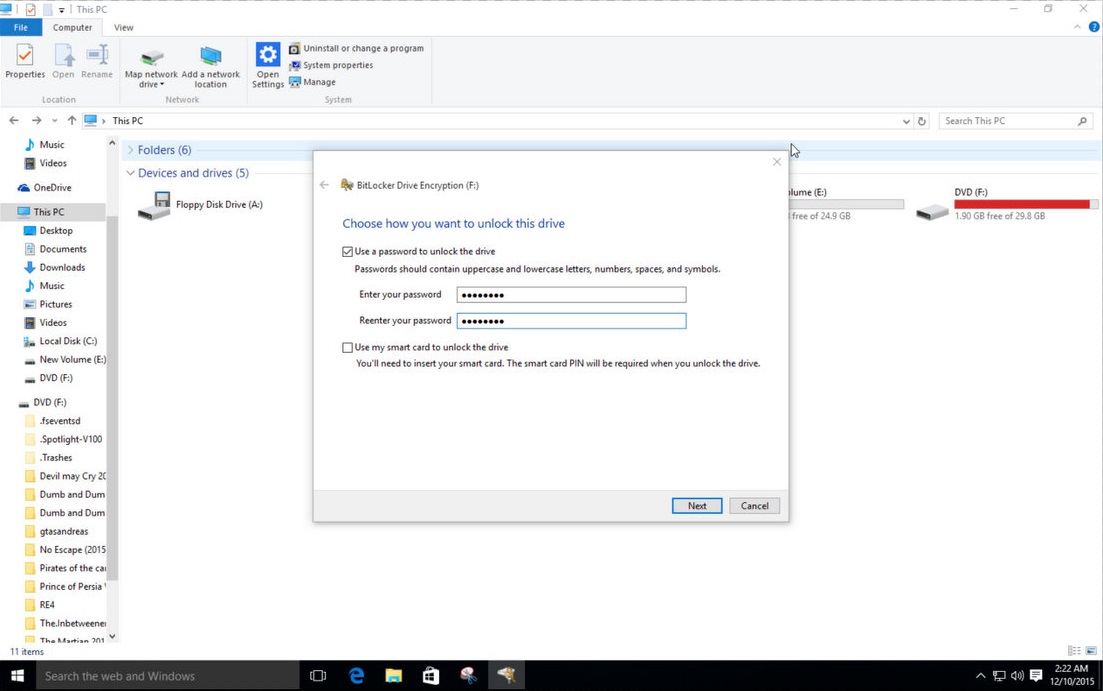The height and width of the screenshot is (691, 1103).
Task: Uncheck Use a password to unlock
Action: coord(348,251)
